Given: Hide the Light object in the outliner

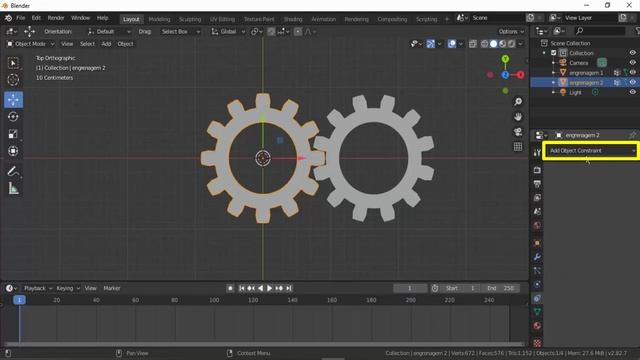Looking at the screenshot, I should (x=633, y=92).
